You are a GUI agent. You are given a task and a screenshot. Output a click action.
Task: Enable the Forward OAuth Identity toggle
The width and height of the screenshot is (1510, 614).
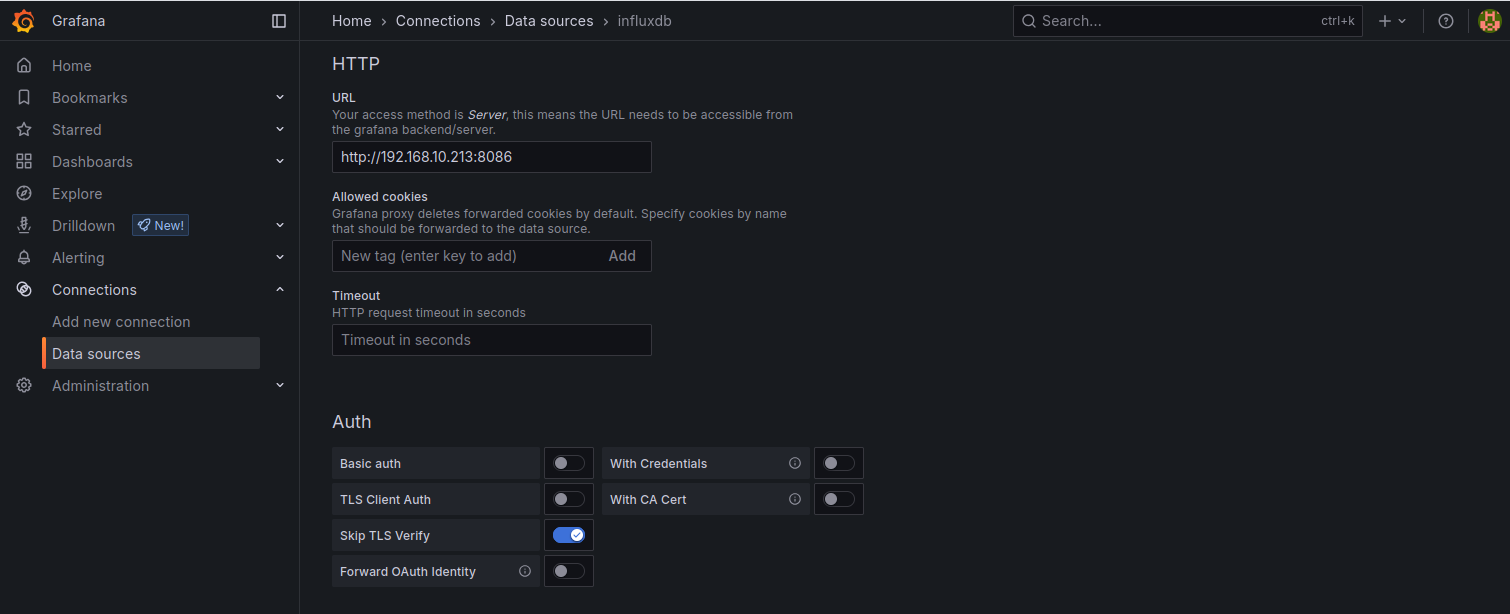click(x=569, y=571)
